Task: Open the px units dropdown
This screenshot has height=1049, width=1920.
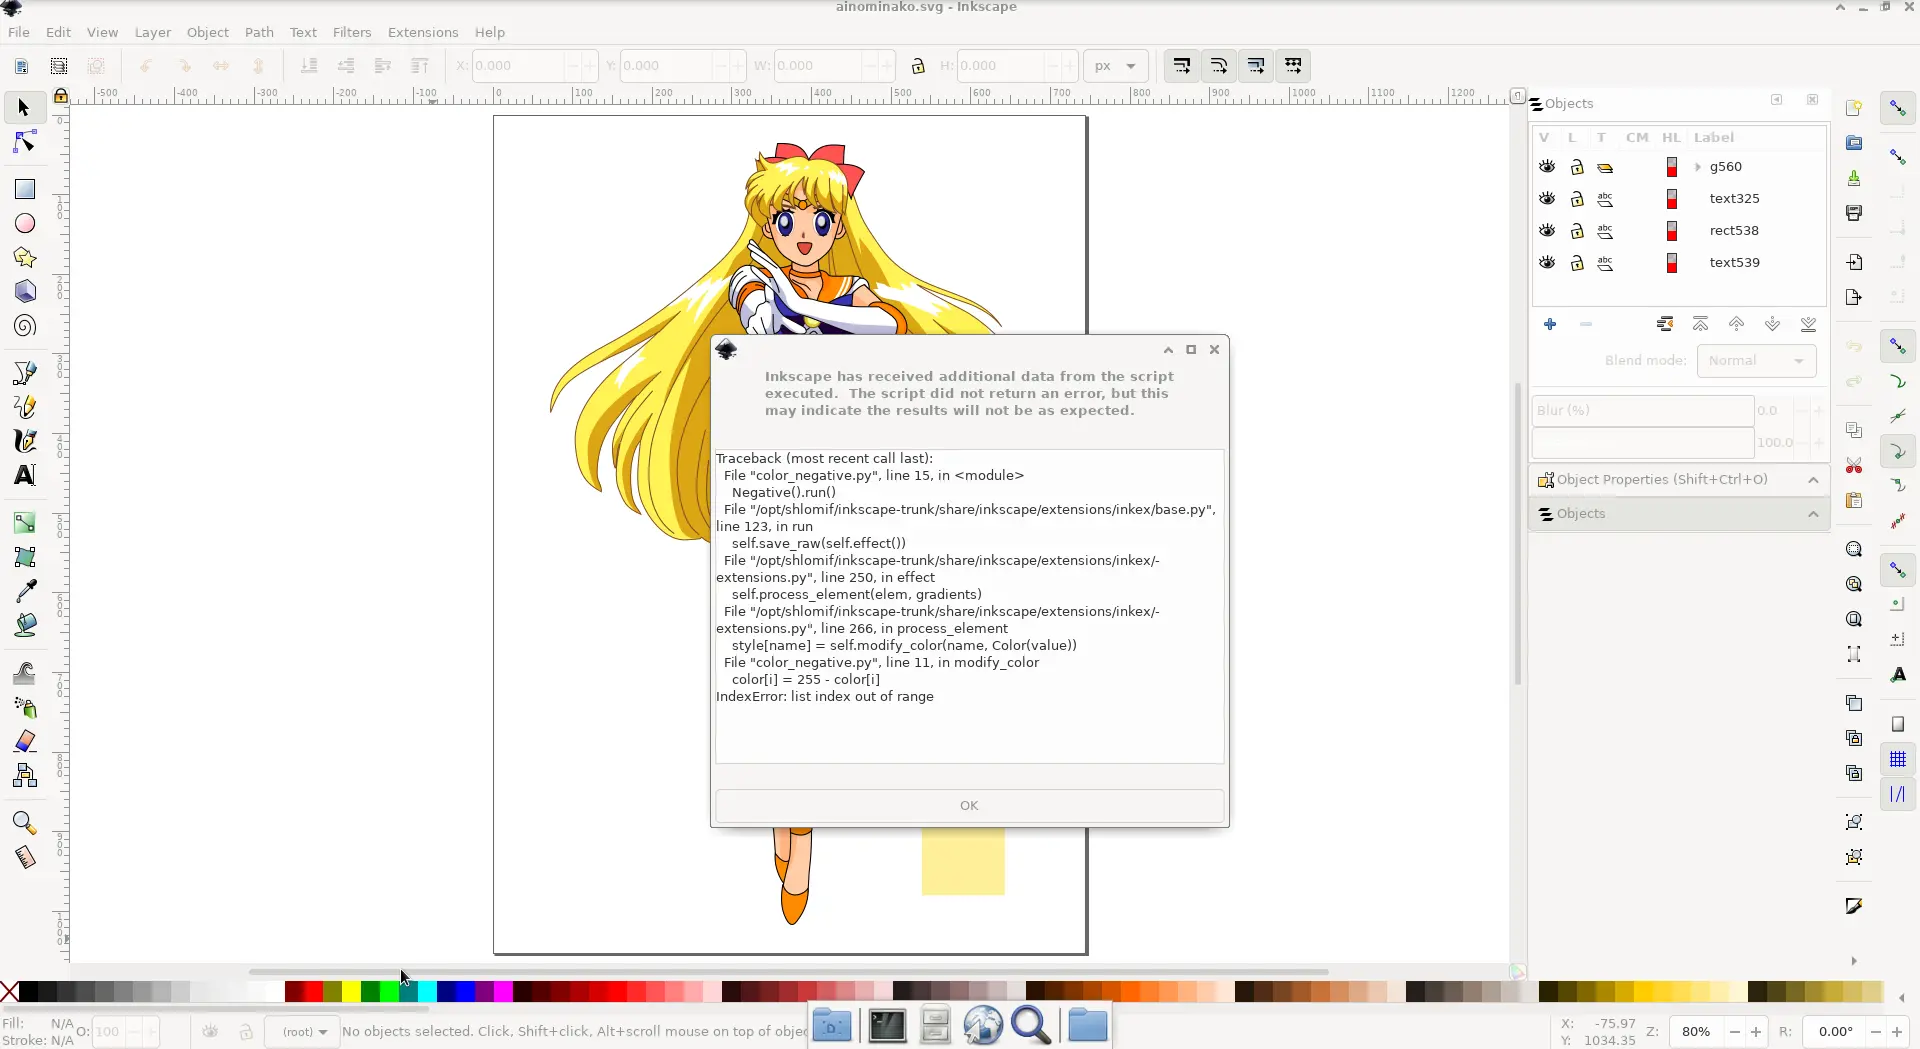Action: [x=1116, y=66]
